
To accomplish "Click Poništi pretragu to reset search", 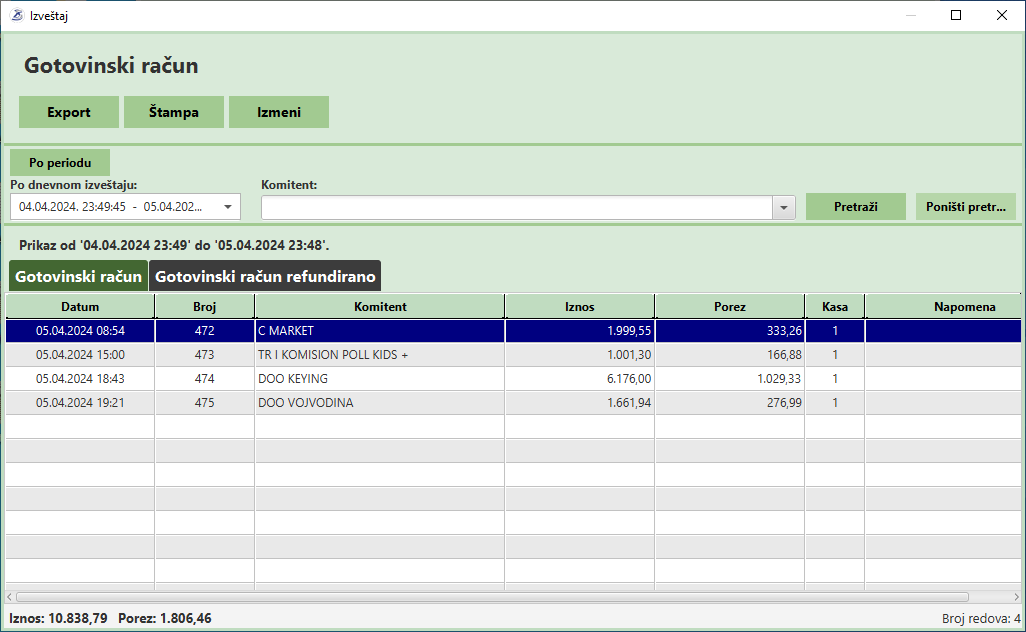I will (x=965, y=206).
